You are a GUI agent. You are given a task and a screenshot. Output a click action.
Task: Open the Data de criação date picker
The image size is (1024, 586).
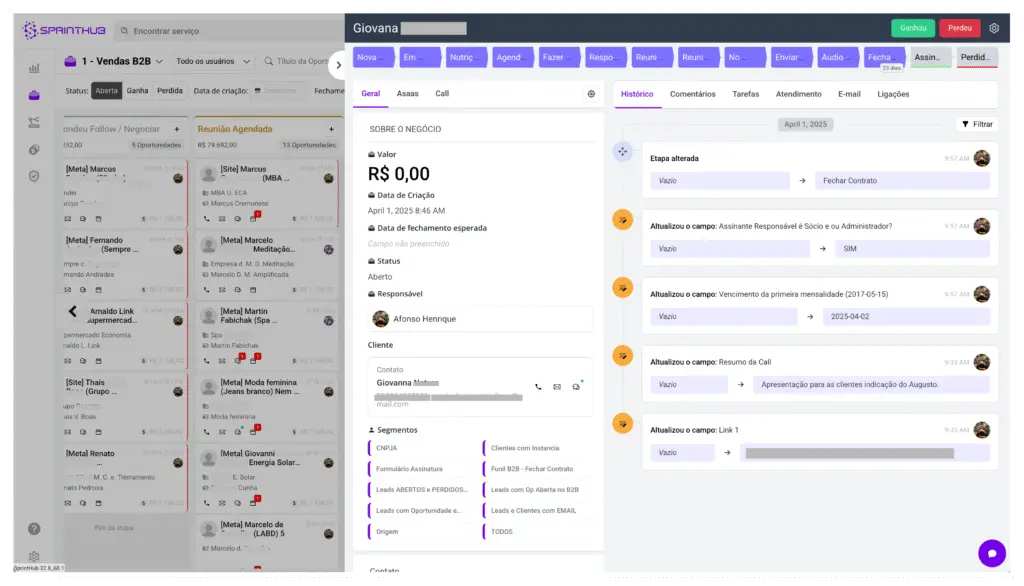click(x=280, y=91)
